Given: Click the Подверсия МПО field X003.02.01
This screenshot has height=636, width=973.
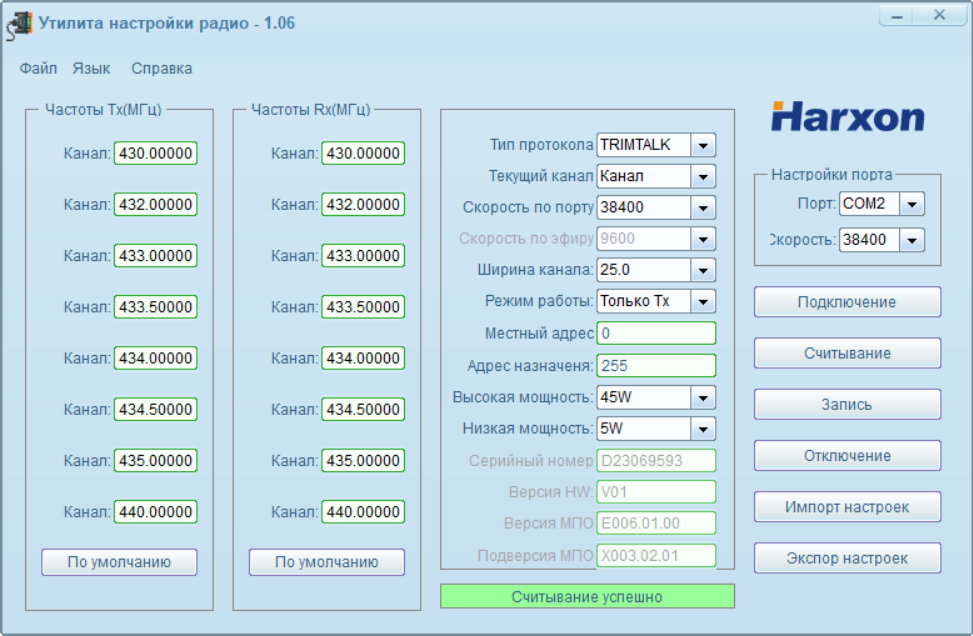Looking at the screenshot, I should point(656,555).
